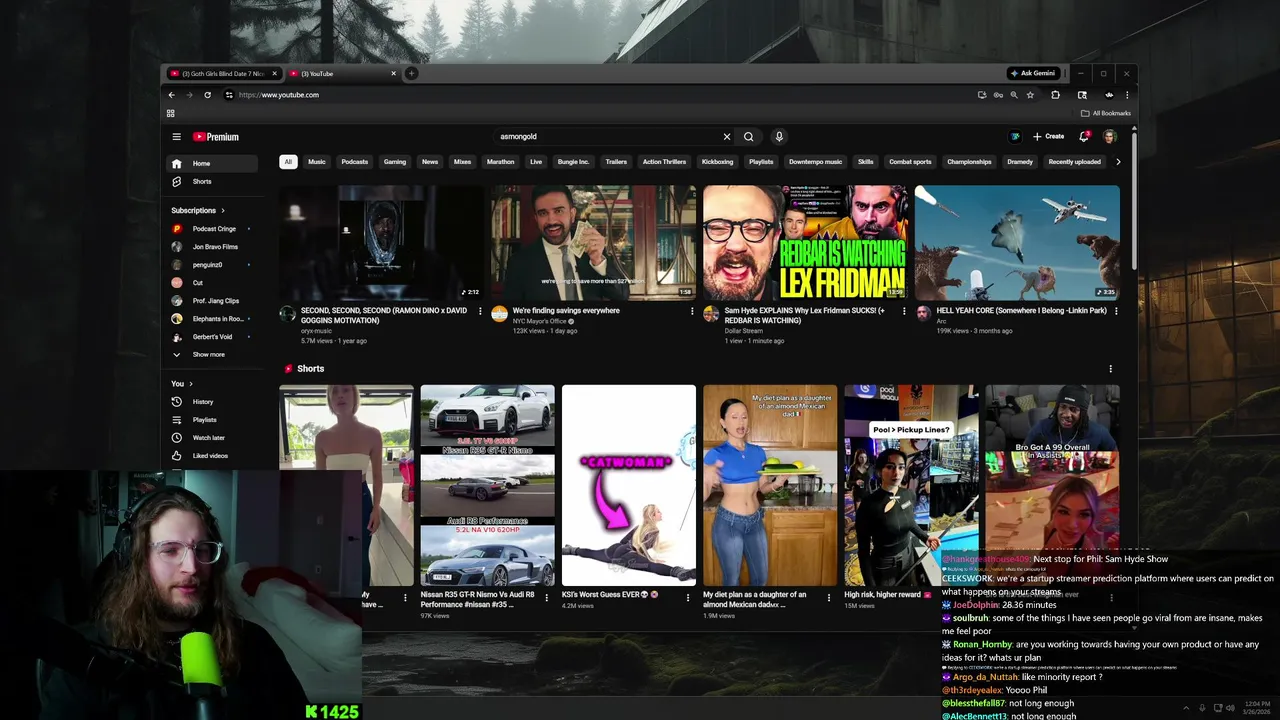The height and width of the screenshot is (720, 1280).
Task: Select the Recently uploaded filter chip
Action: coord(1074,162)
